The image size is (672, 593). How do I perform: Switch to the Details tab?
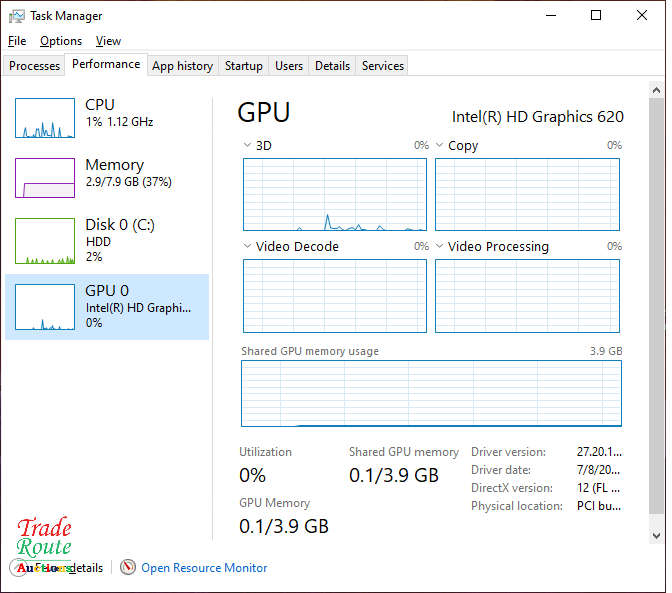[332, 66]
